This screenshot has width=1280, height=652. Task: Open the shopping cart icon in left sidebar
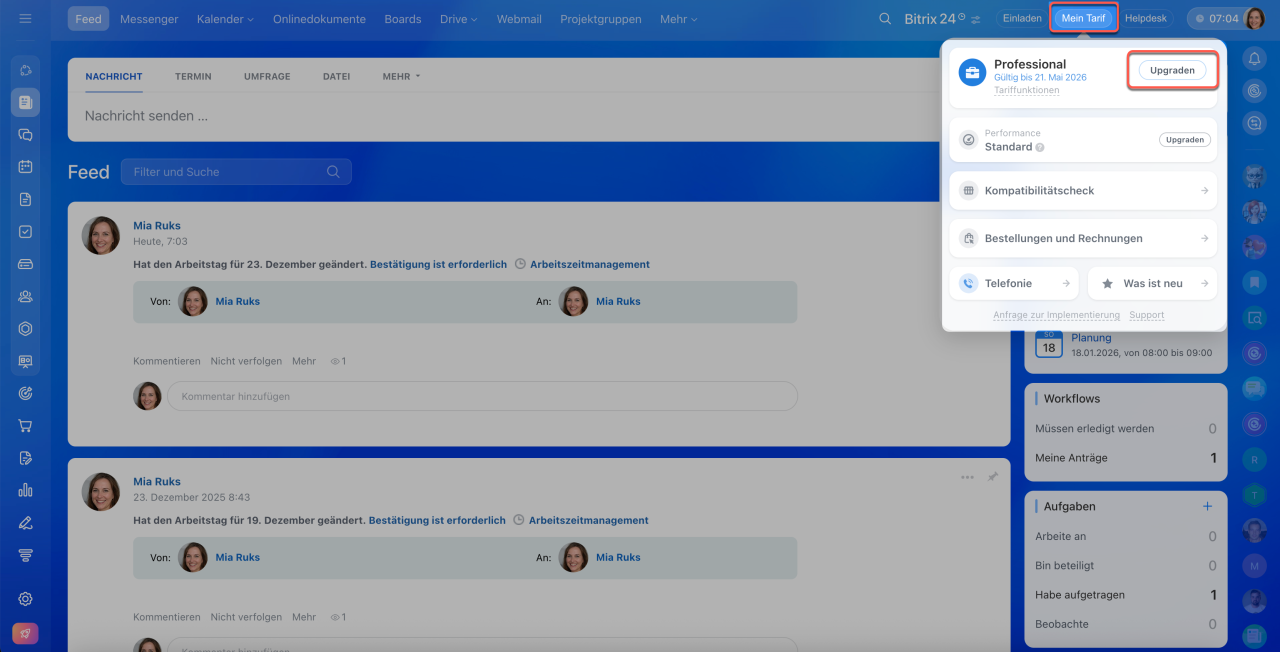(26, 425)
